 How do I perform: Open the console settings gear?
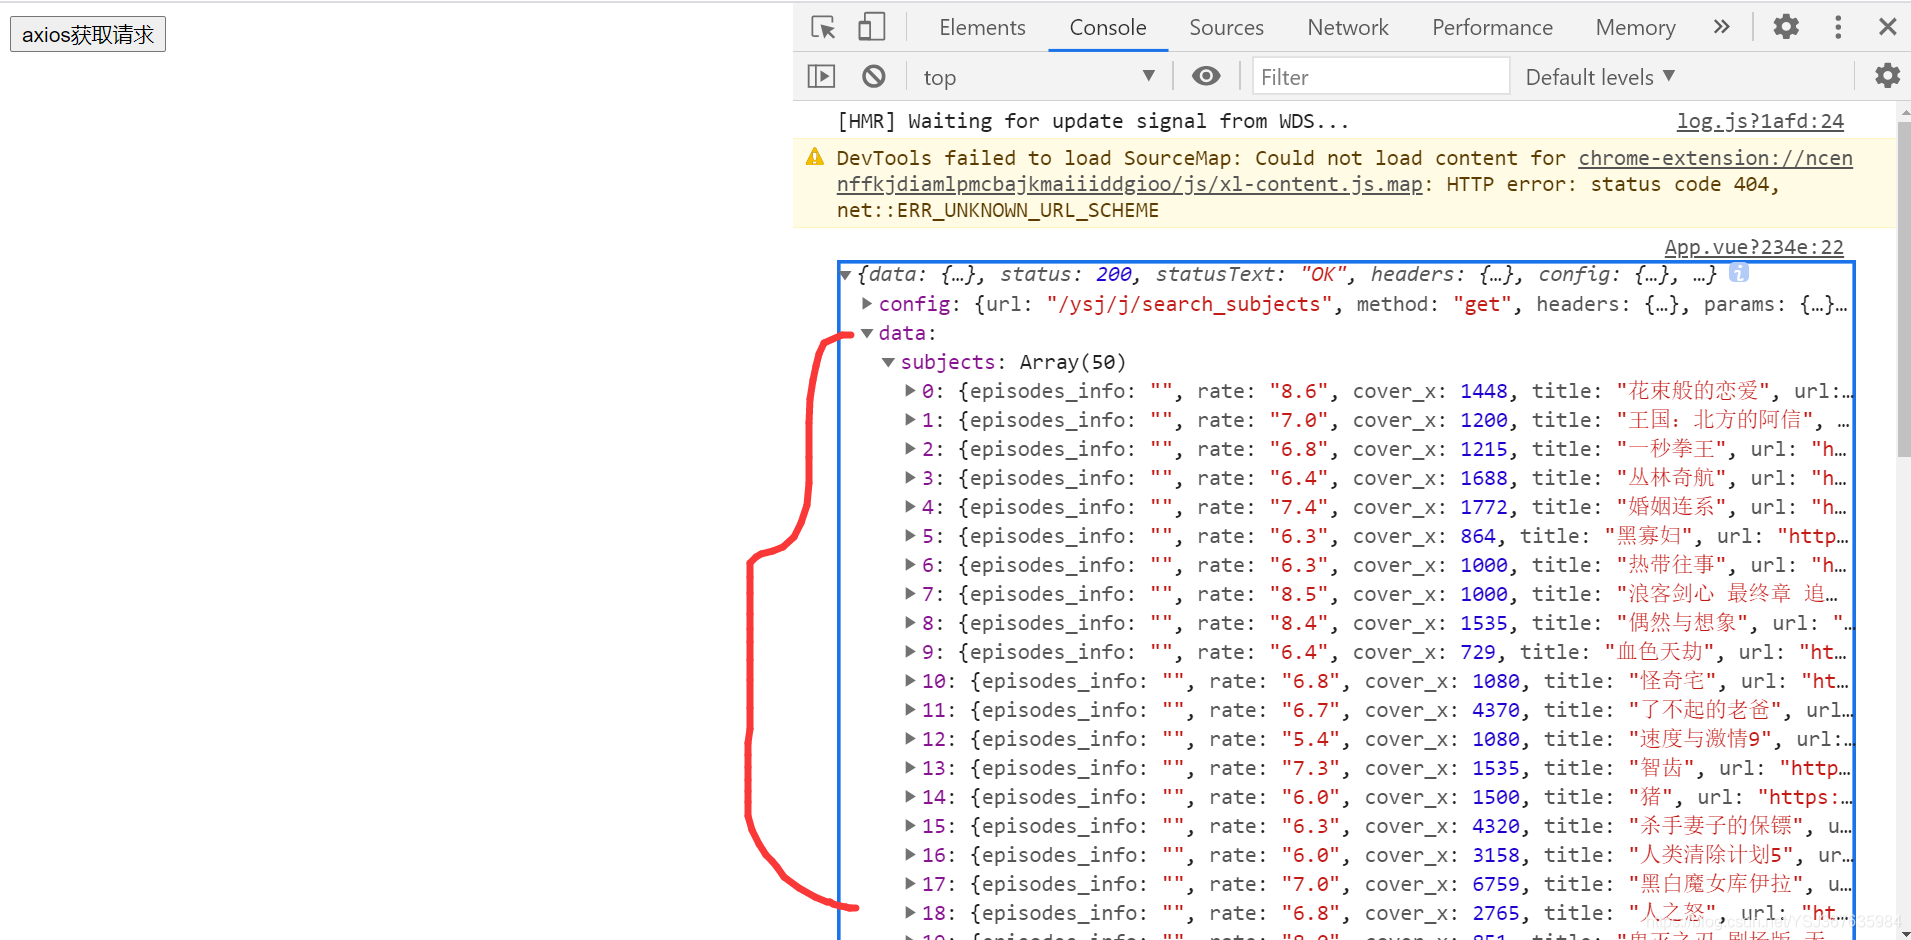pos(1887,76)
